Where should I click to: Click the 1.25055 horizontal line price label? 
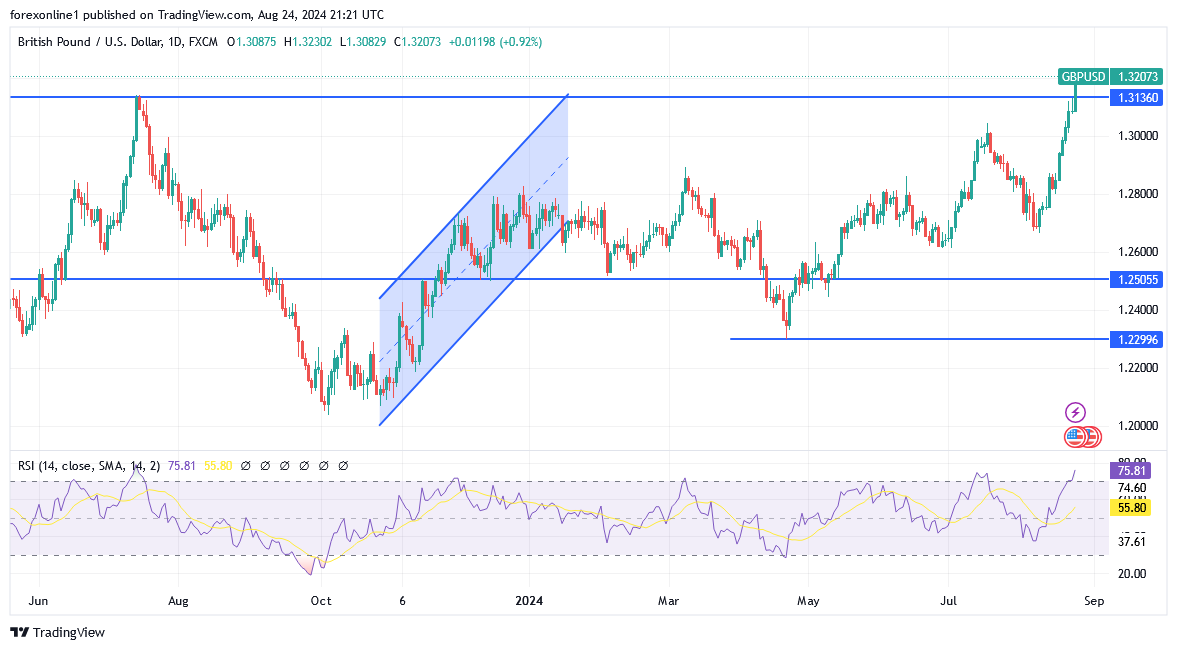1137,279
